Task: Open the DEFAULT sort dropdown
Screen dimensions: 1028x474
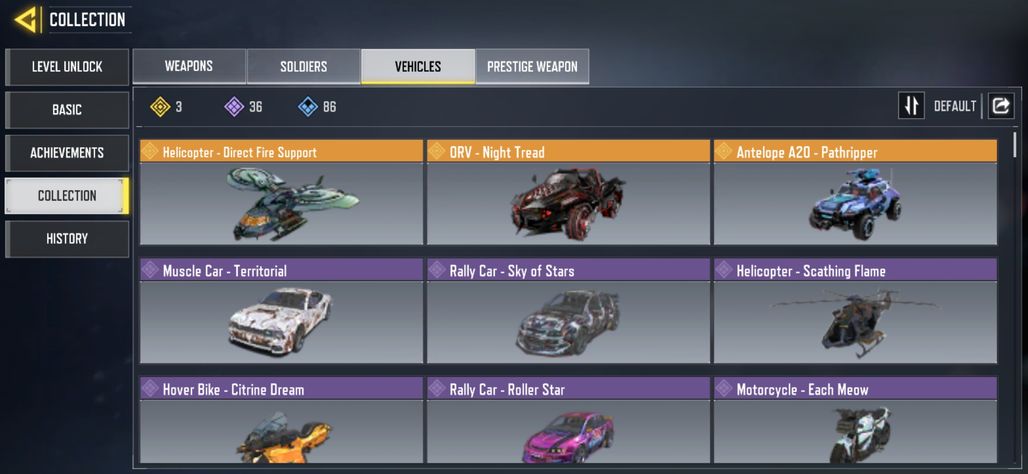Action: [955, 106]
